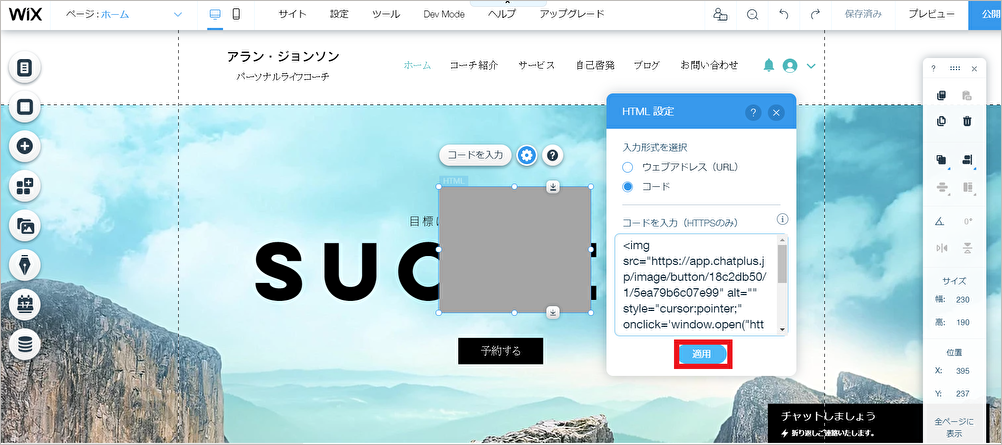The height and width of the screenshot is (445, 1002).
Task: Open the arrange layers tool
Action: (941, 160)
